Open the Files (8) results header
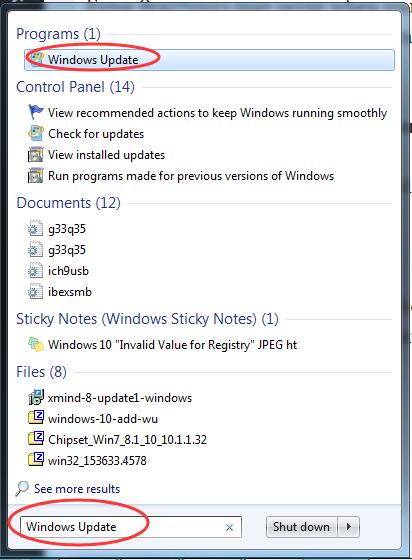 (41, 372)
